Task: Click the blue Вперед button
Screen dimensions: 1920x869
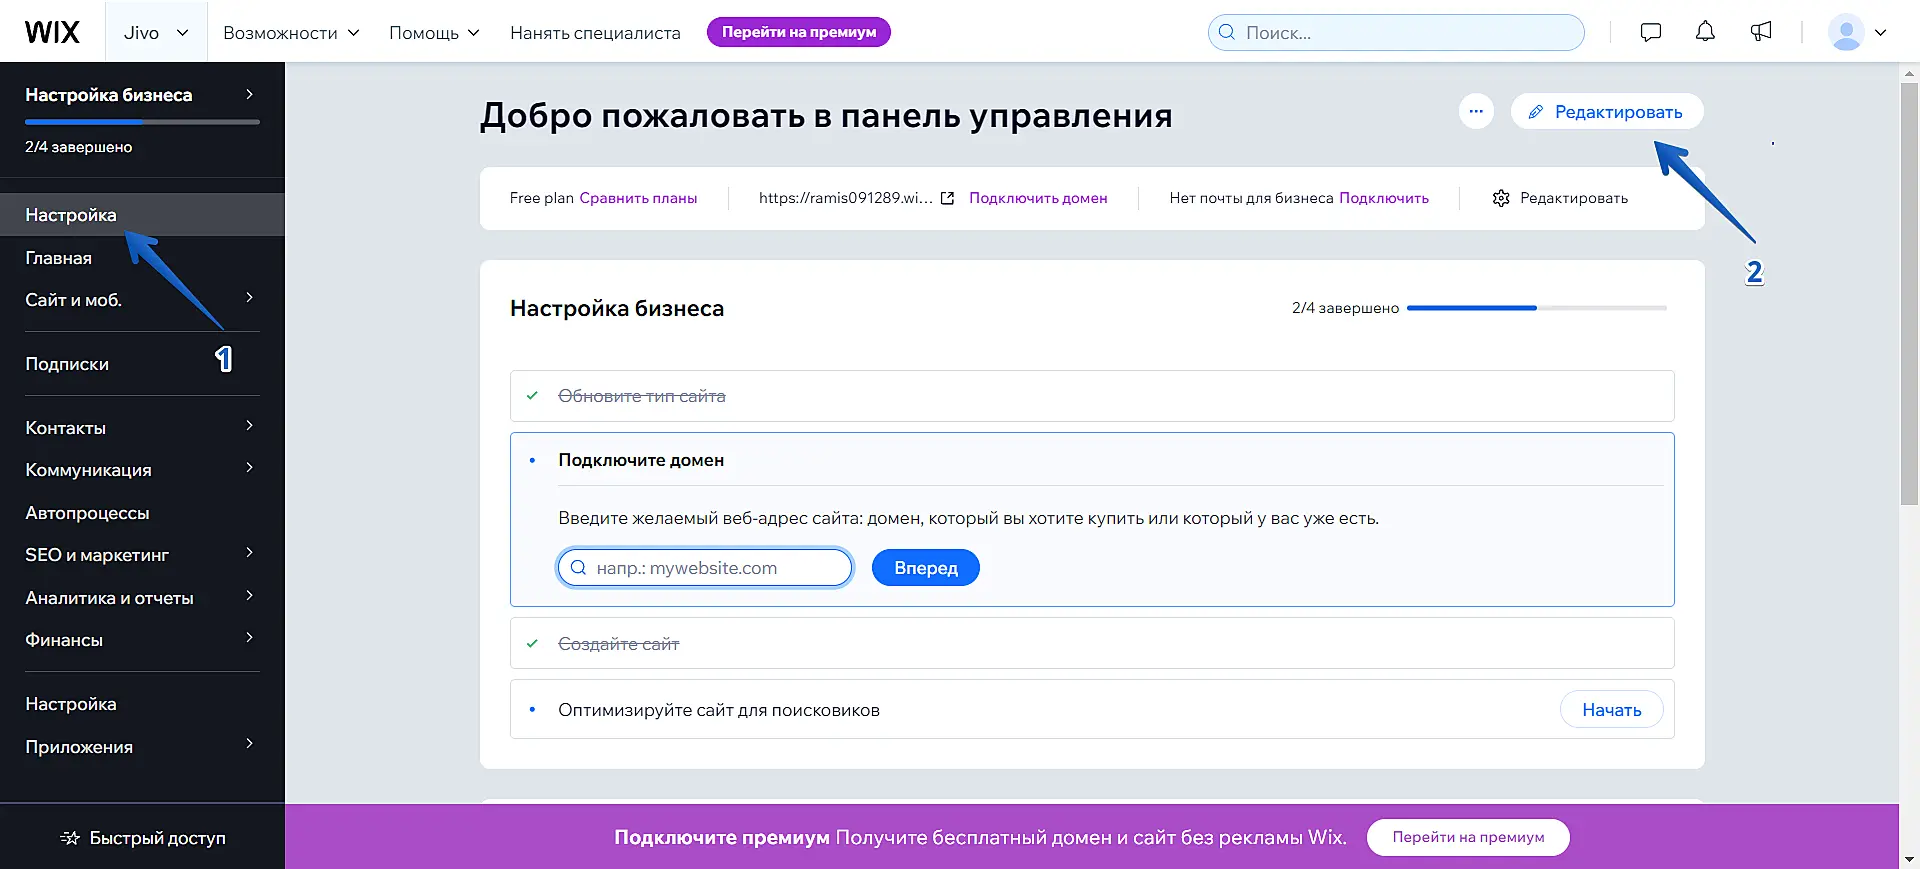Action: pyautogui.click(x=925, y=568)
